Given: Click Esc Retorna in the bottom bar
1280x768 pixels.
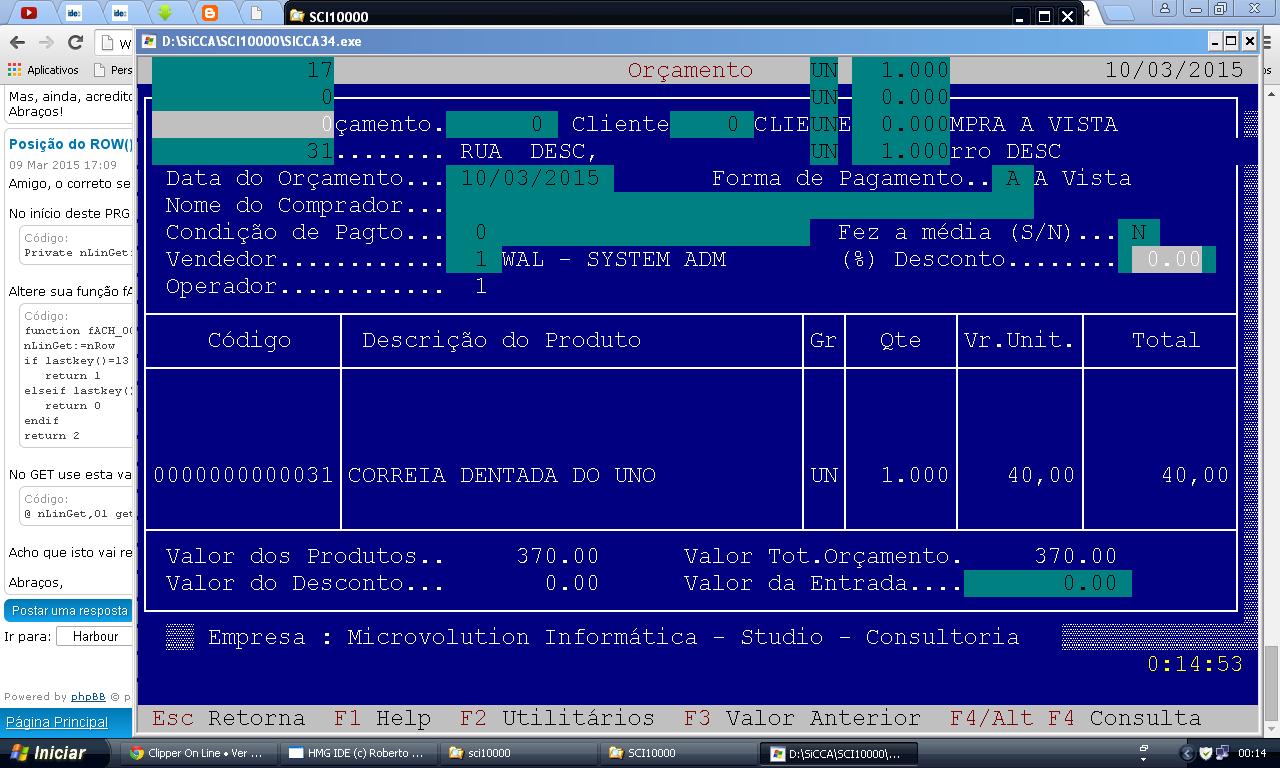Looking at the screenshot, I should point(228,718).
